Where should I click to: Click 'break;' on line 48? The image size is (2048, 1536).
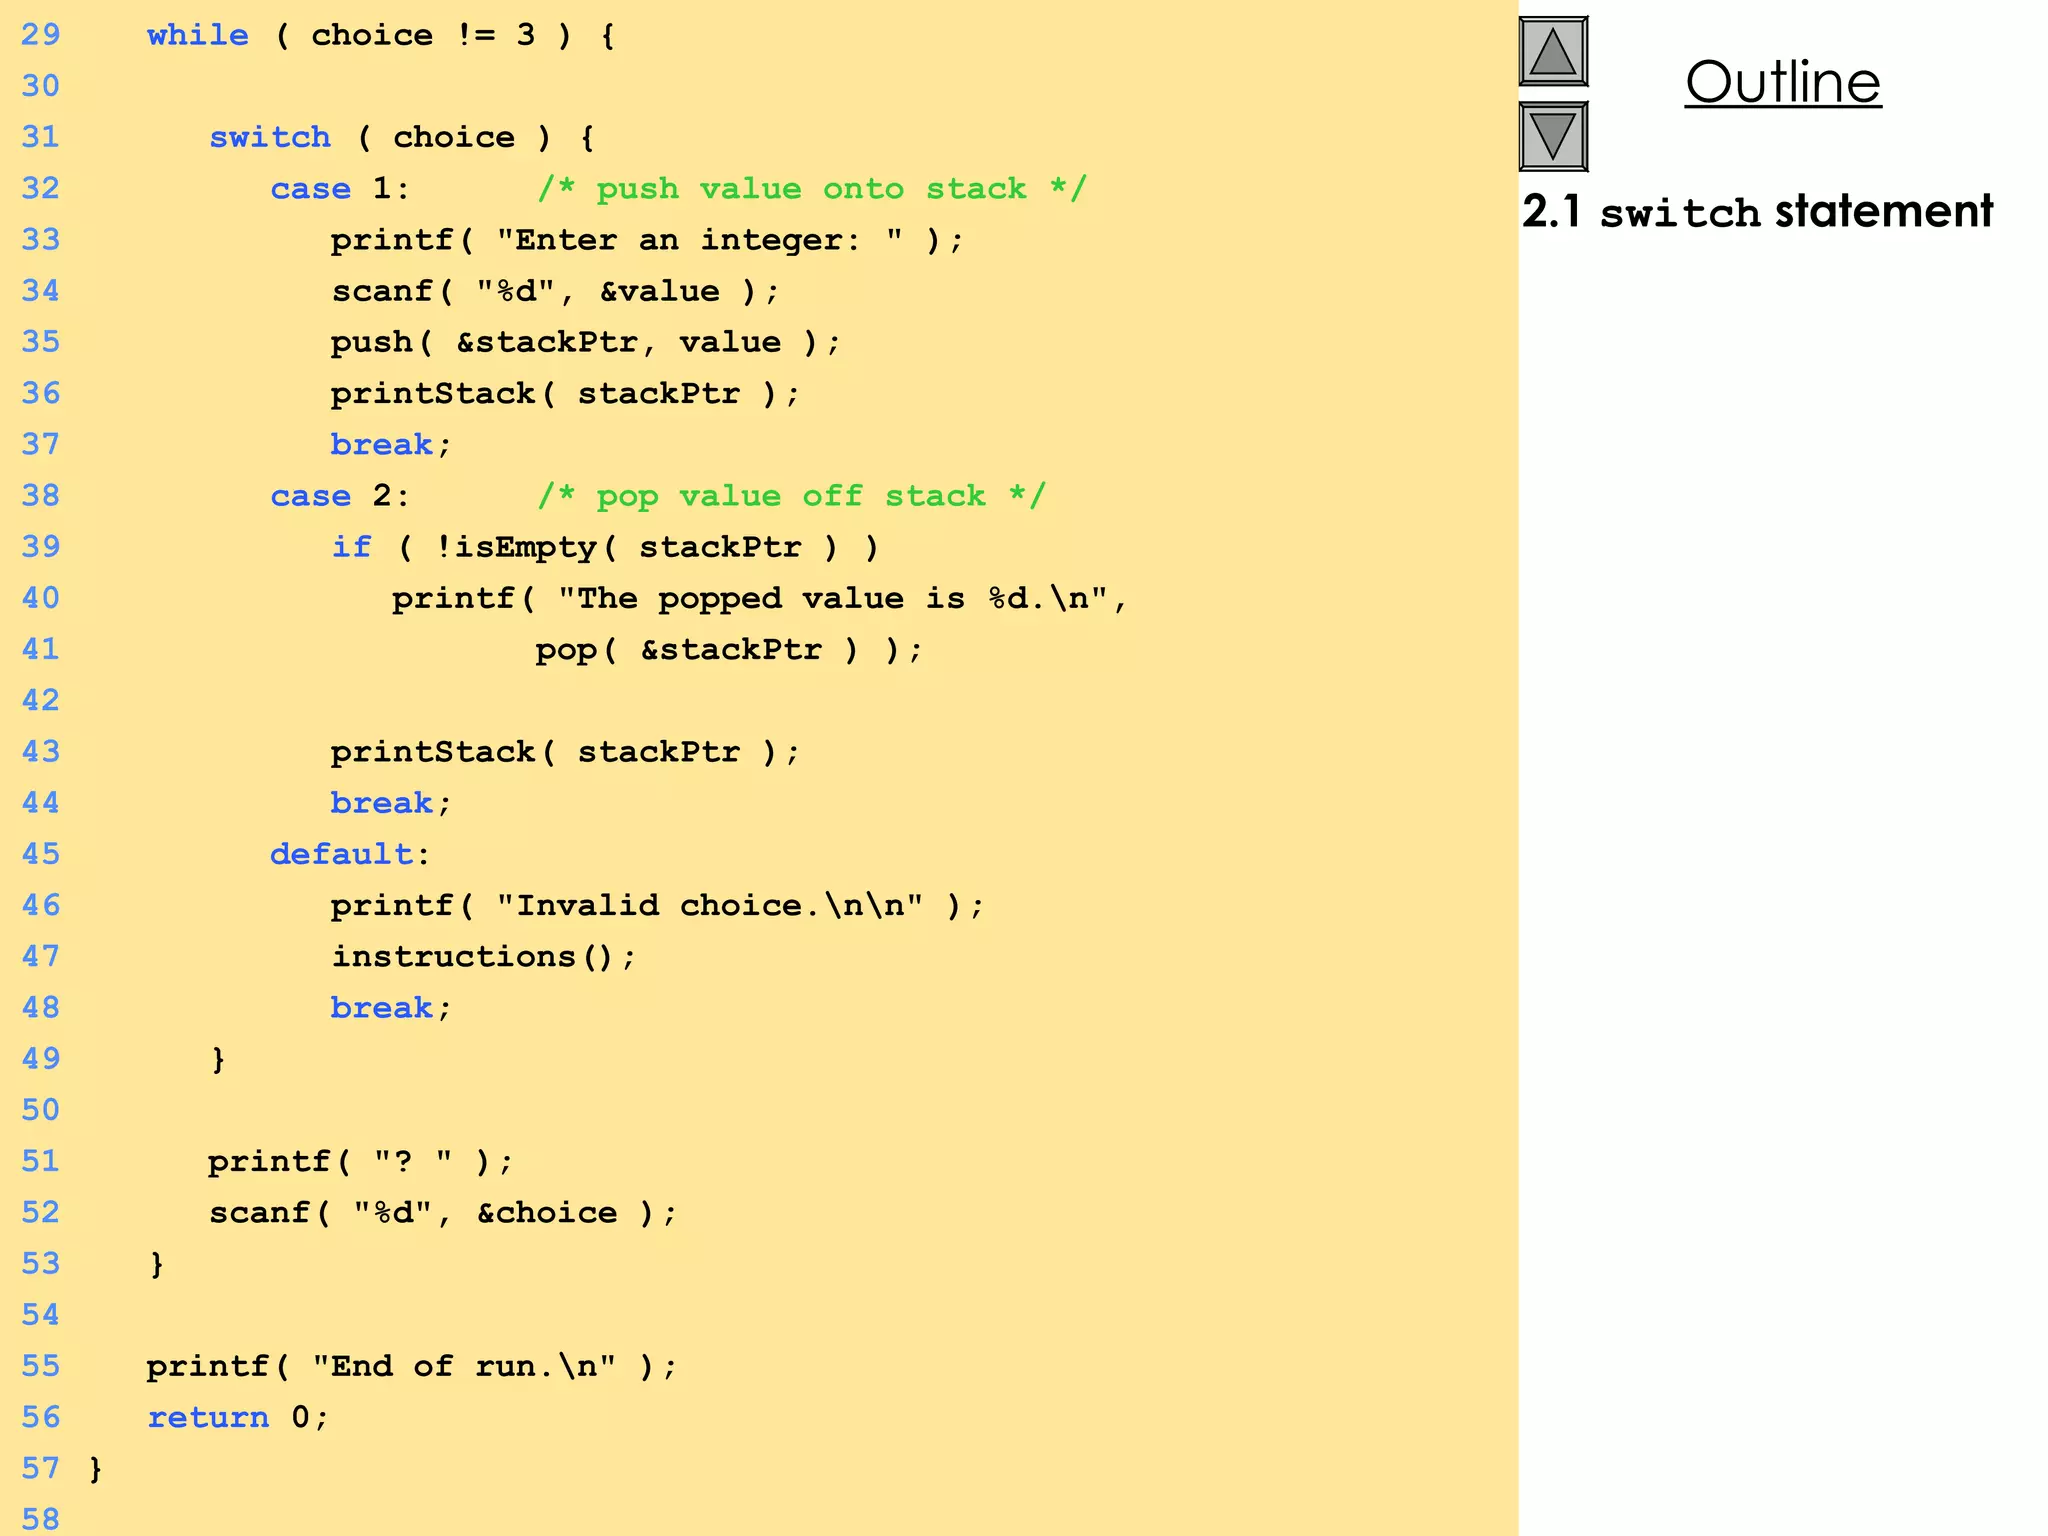pyautogui.click(x=391, y=1008)
